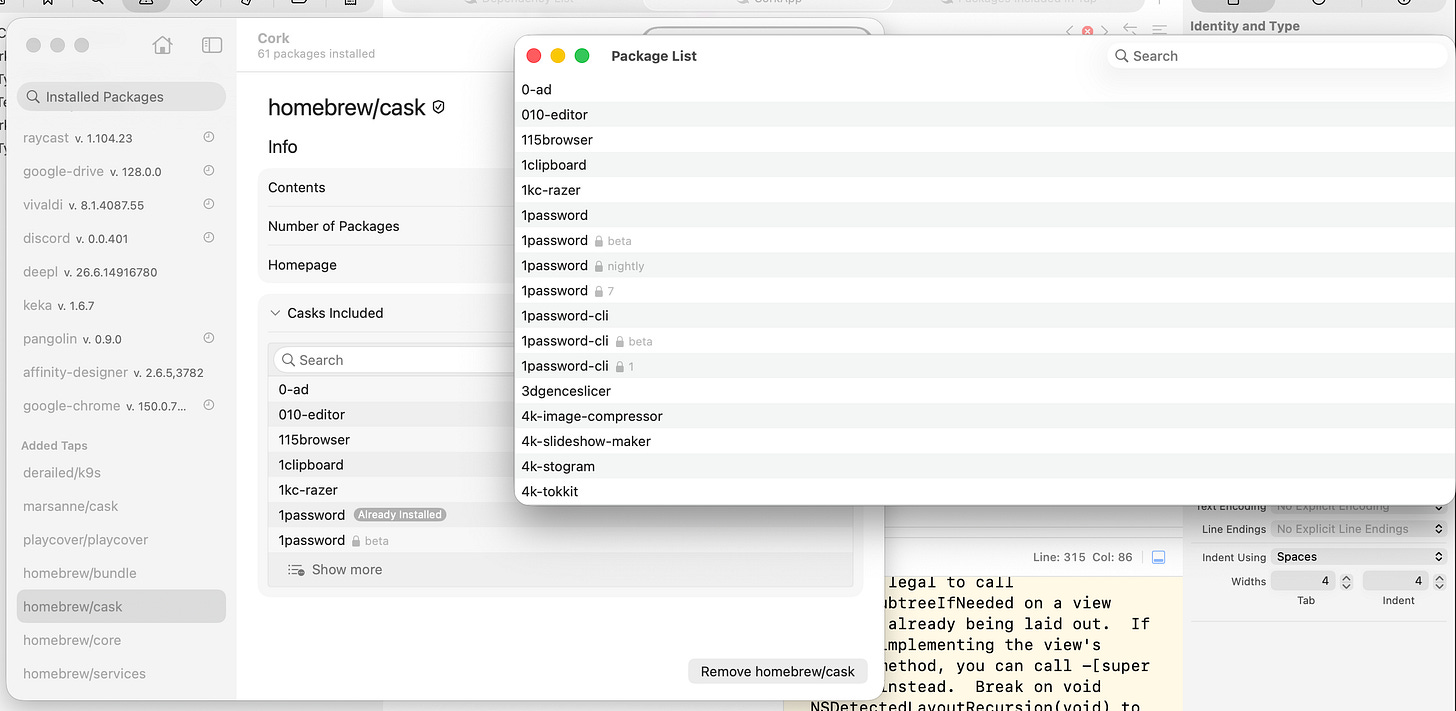Click lock icon beside 1password beta in Cork's cask list
The image size is (1456, 711).
pos(356,541)
